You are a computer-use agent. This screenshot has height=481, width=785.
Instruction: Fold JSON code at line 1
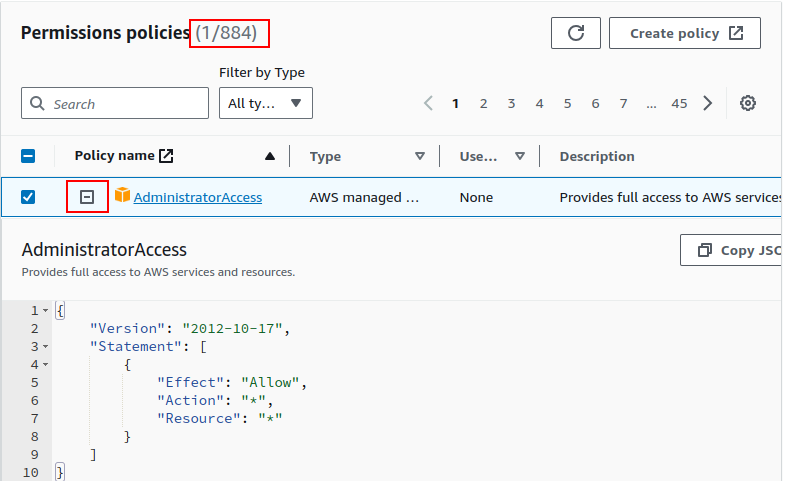pos(46,311)
